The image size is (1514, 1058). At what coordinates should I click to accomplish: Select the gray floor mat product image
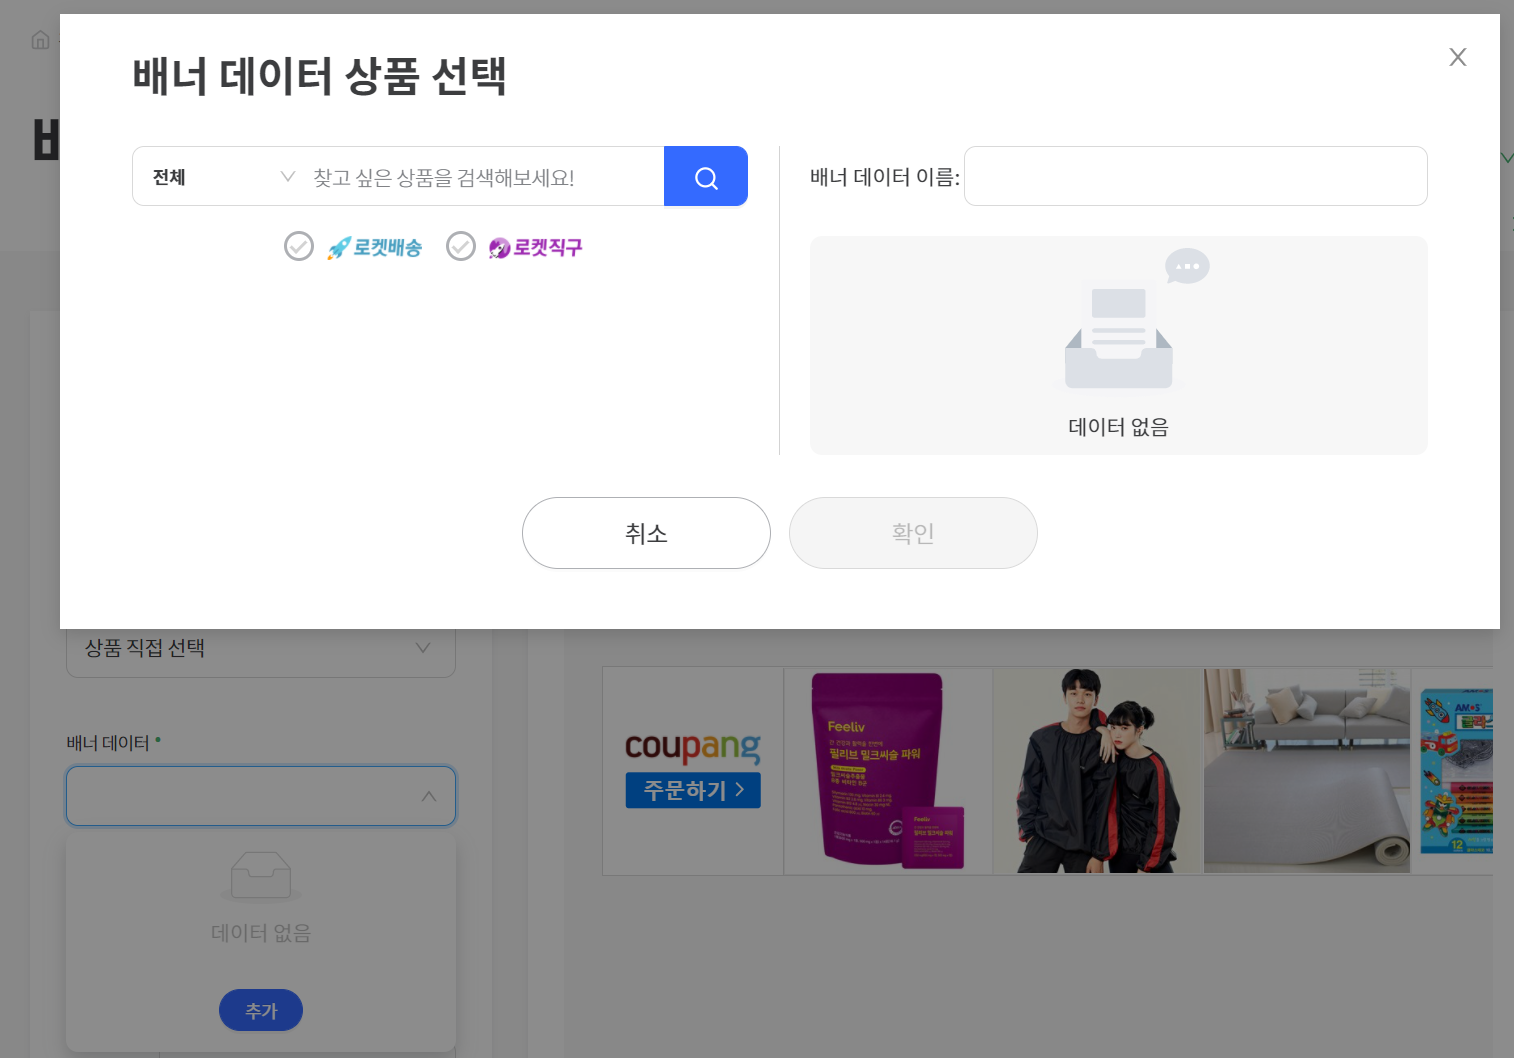(1306, 770)
